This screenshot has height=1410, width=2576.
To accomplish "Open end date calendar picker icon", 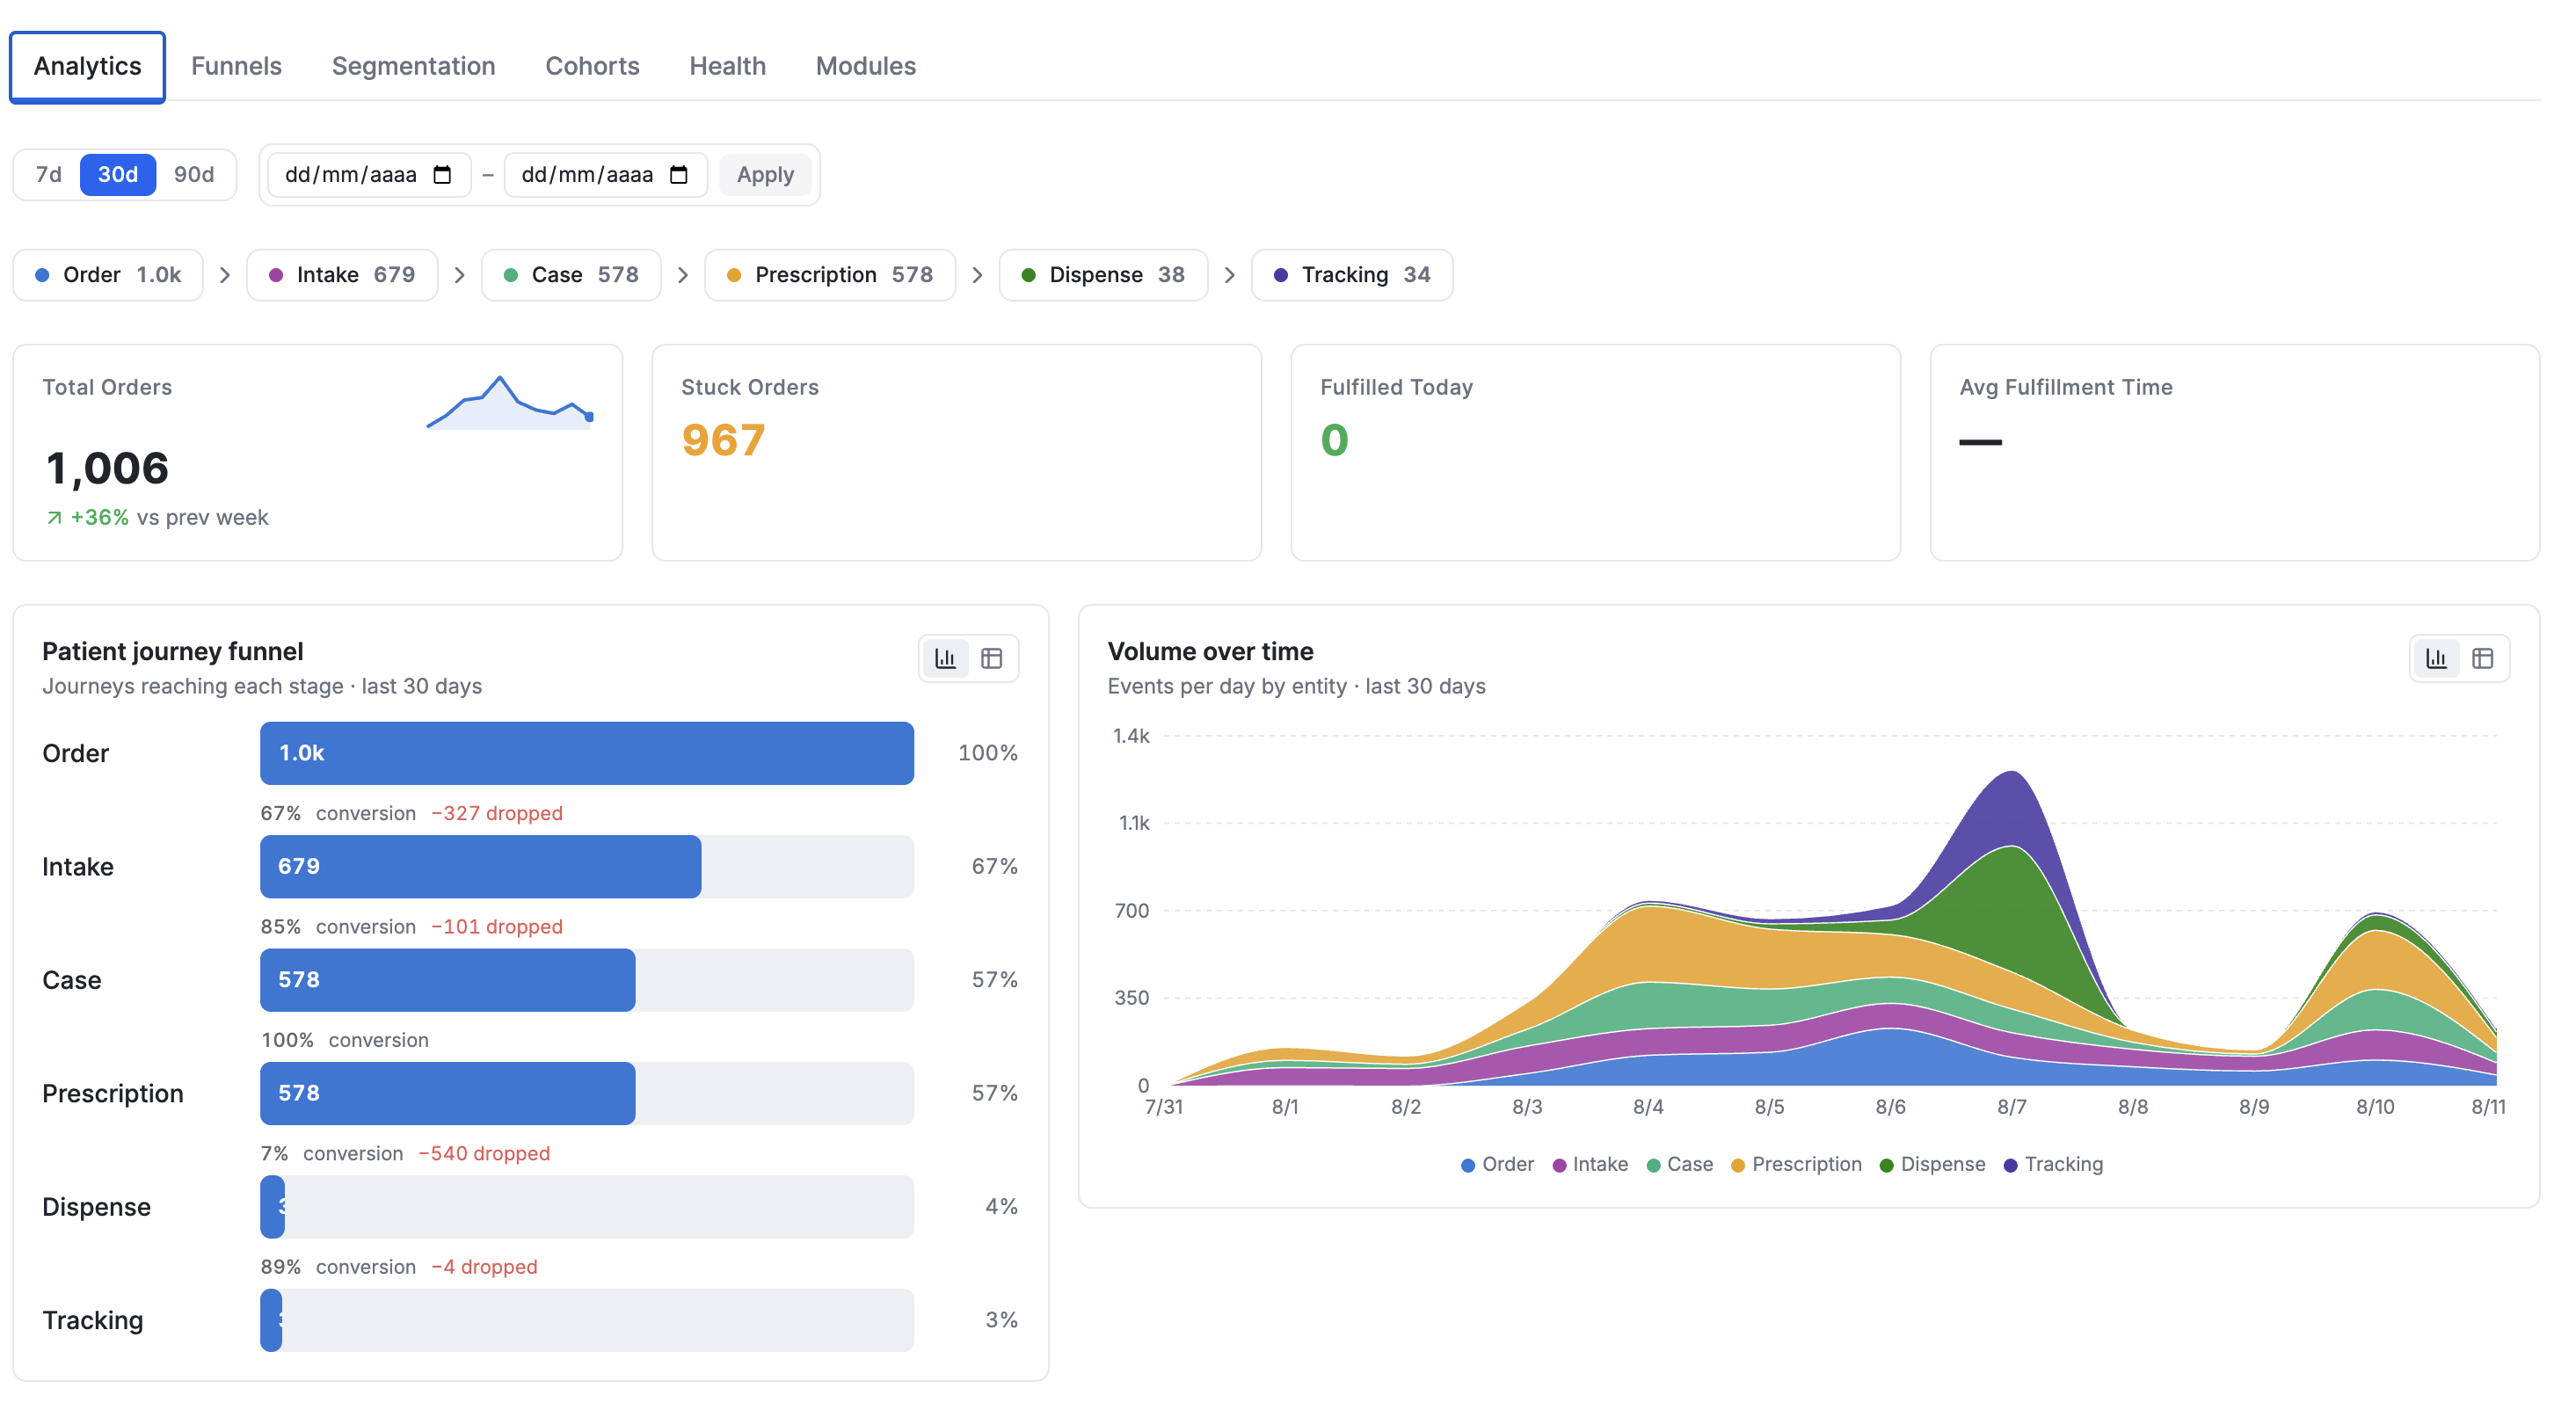I will pos(679,175).
